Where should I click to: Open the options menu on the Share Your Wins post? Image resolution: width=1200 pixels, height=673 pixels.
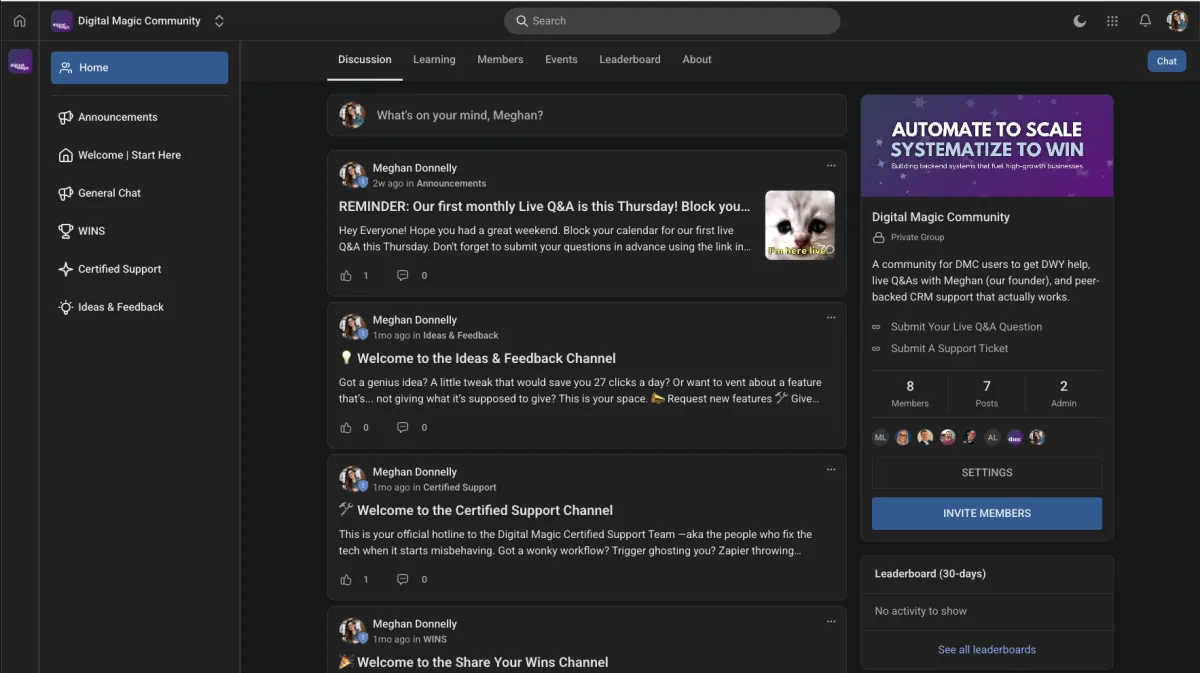(831, 622)
